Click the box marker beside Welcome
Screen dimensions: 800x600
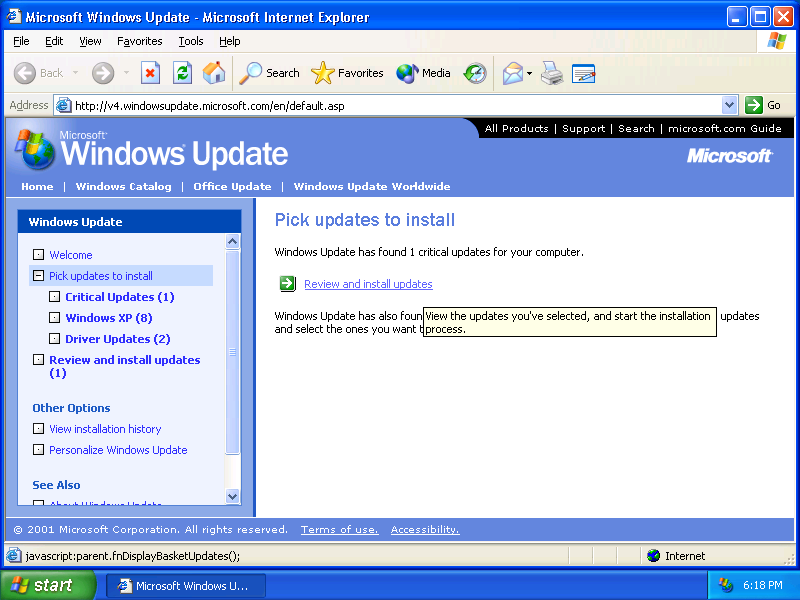38,254
